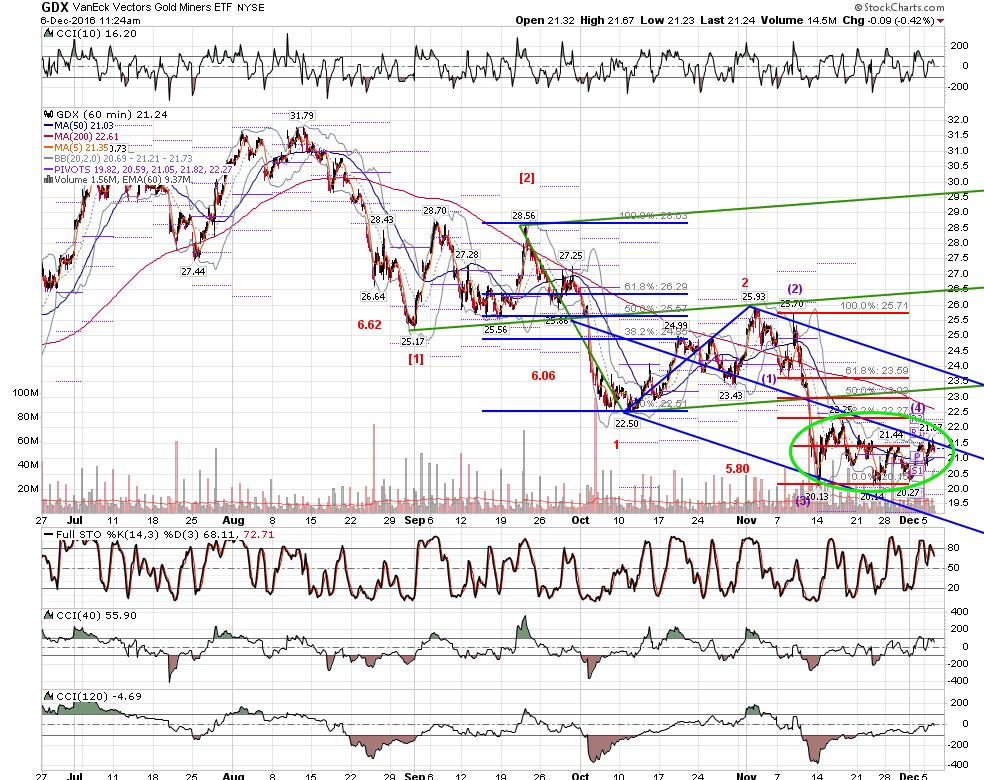Click the "VanEck Vectors Gold Miners ETF" name
Screen dimensions: 984x780
point(152,8)
